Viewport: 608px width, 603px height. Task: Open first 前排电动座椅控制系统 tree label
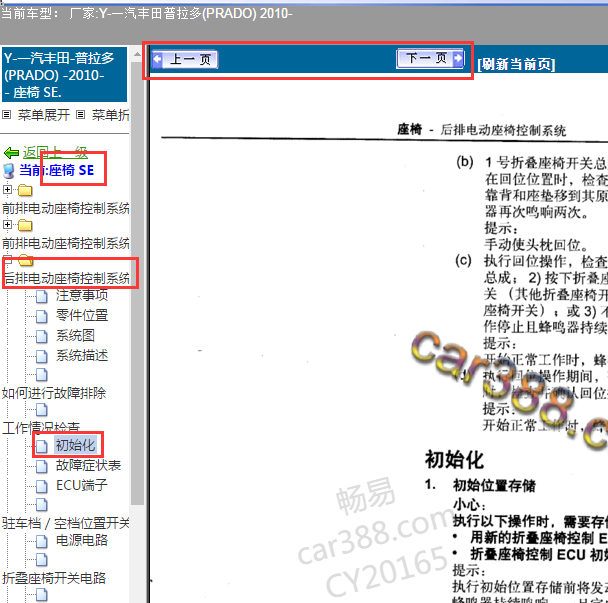66,209
